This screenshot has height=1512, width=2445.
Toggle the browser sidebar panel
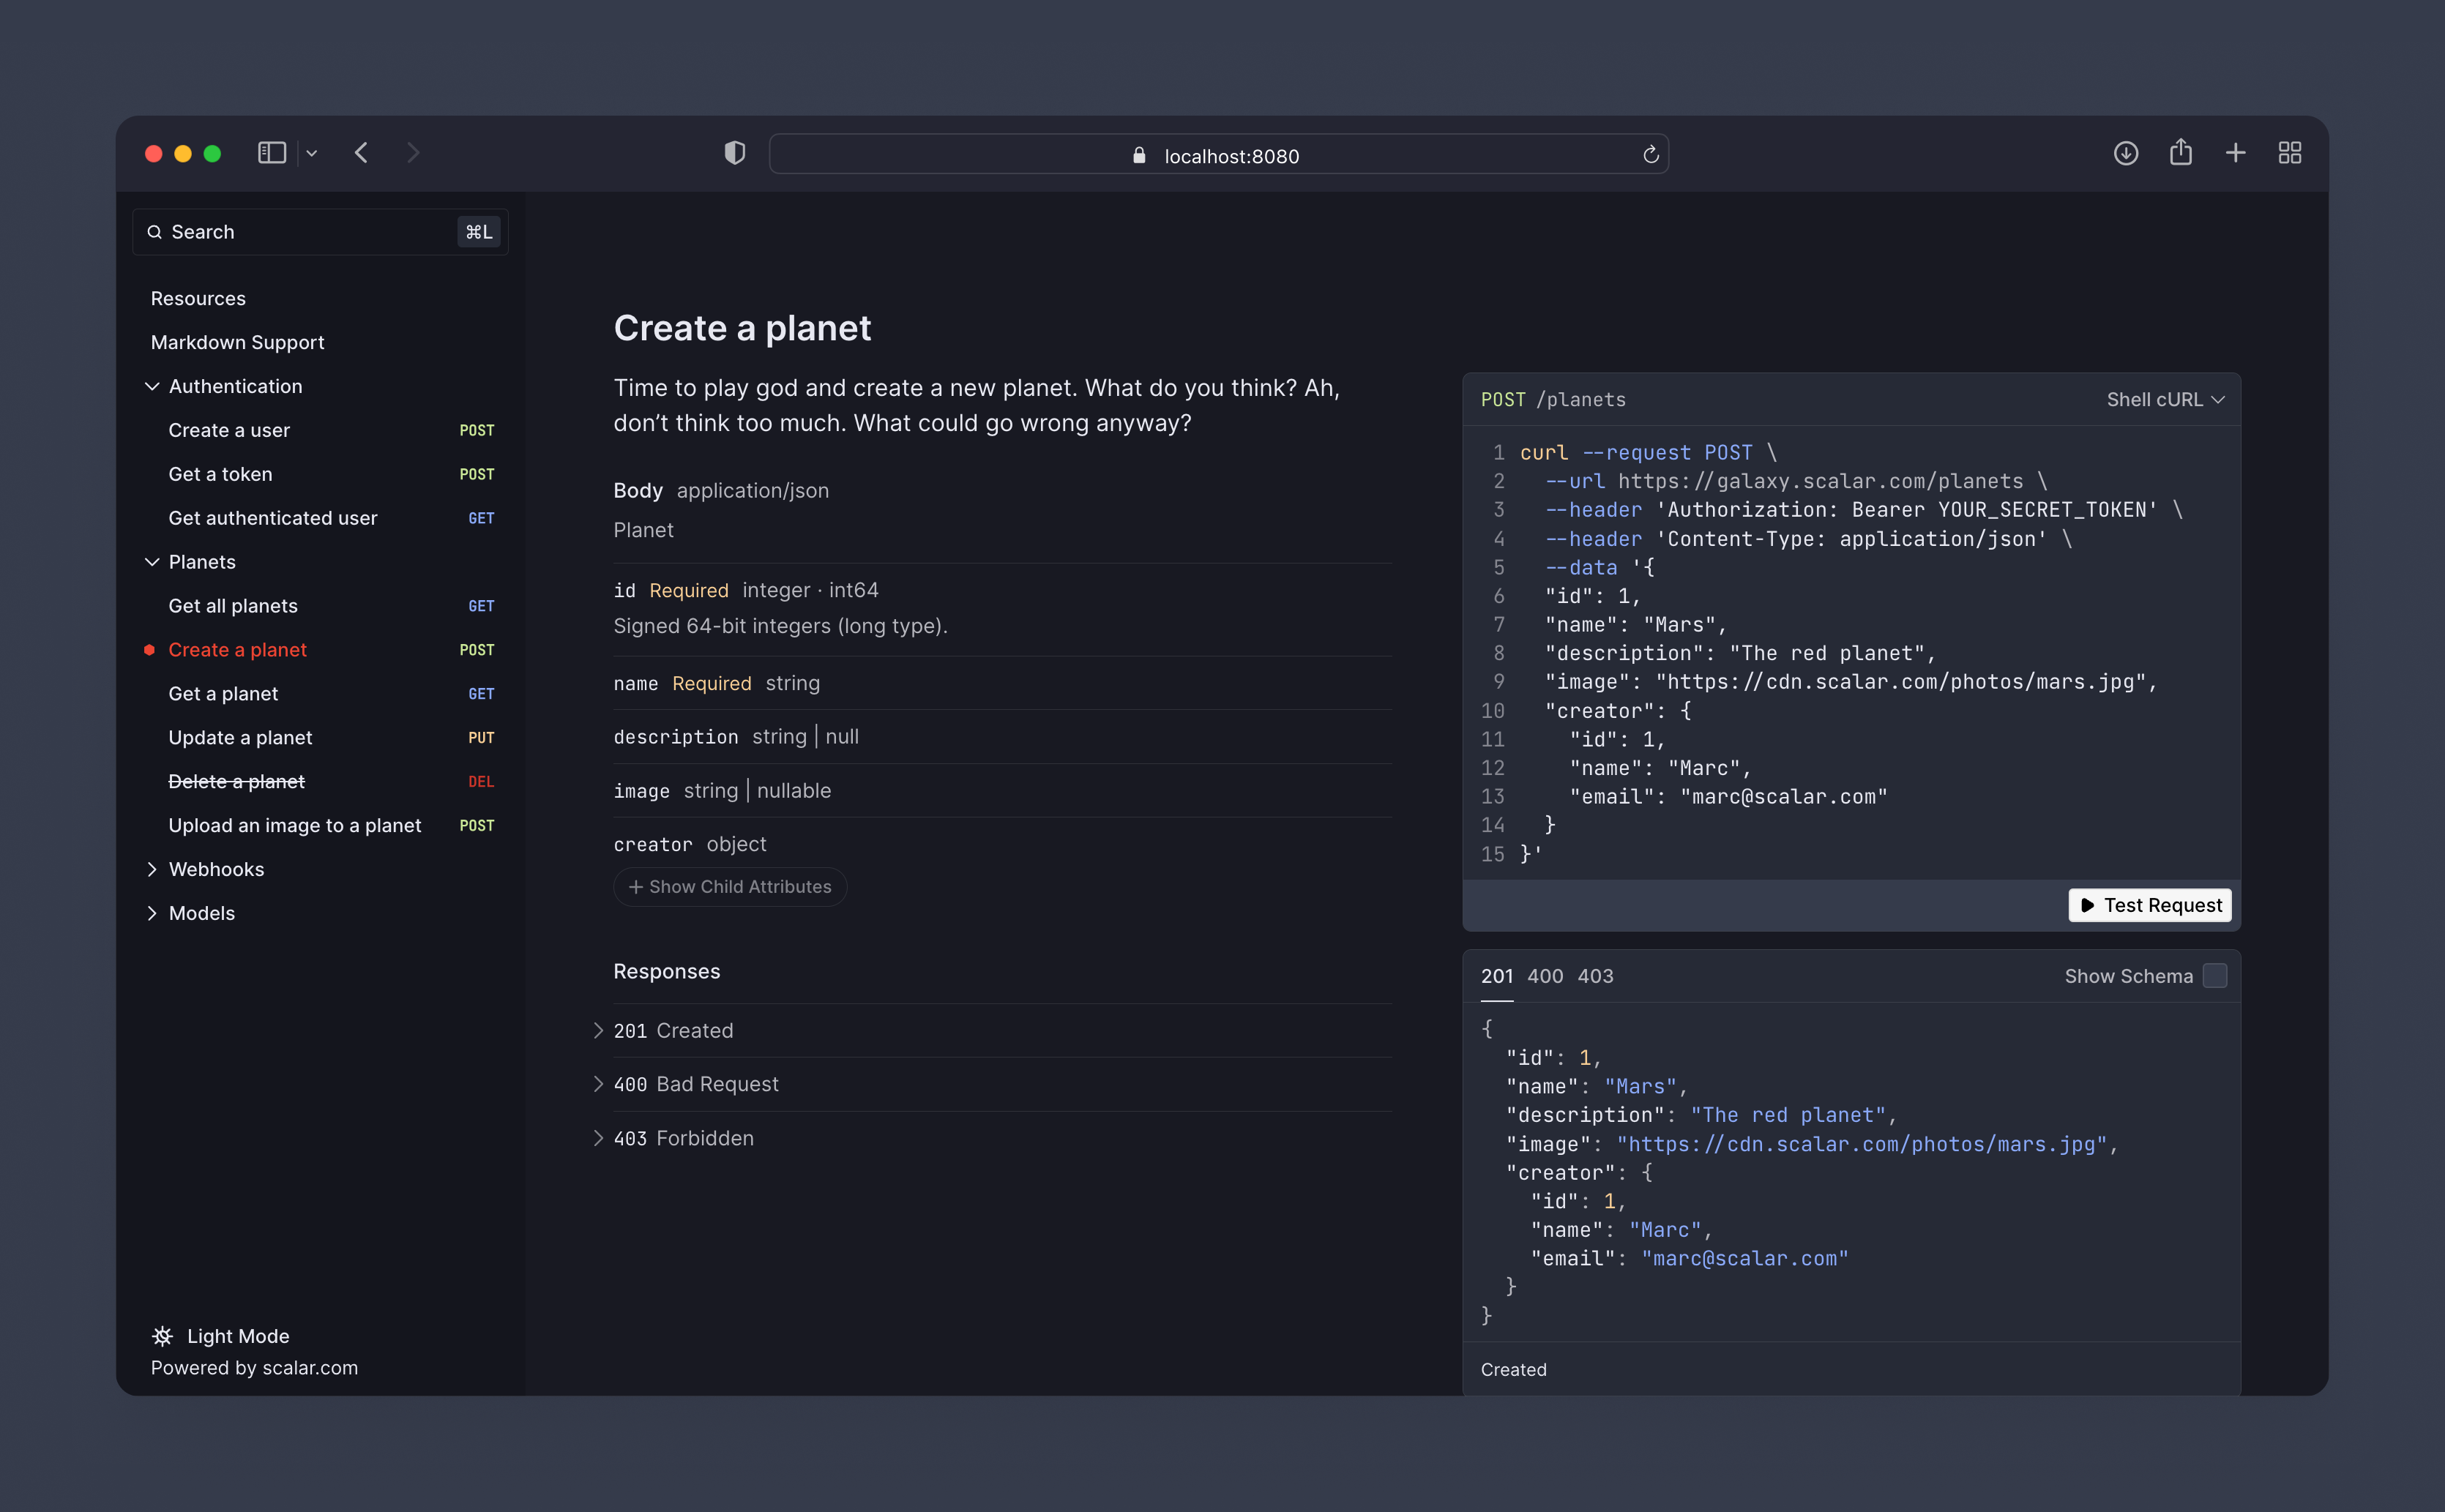click(272, 152)
